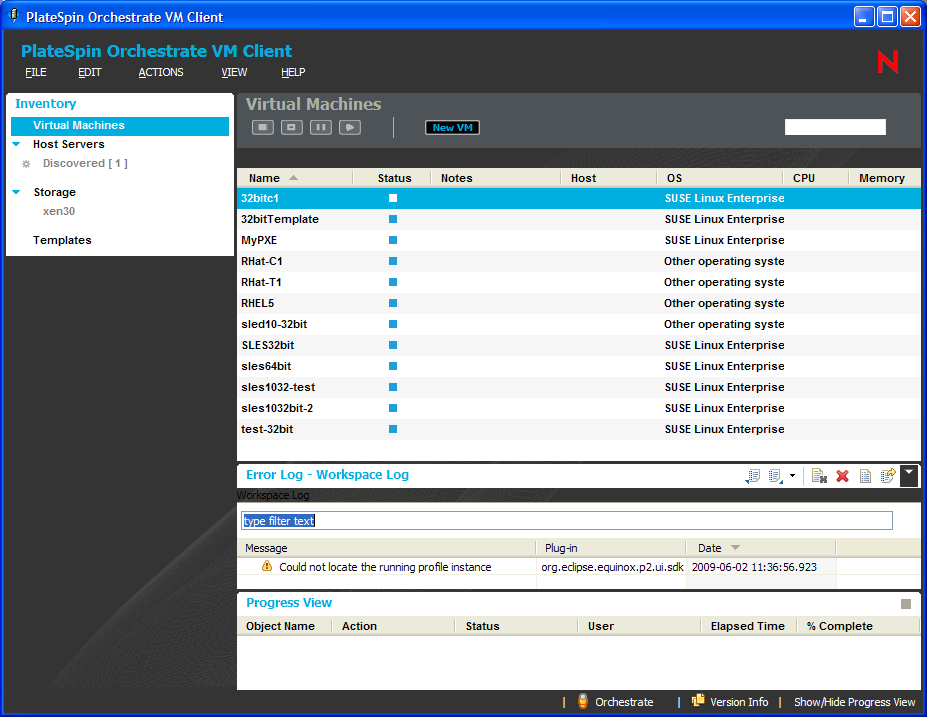
Task: Click the Status column header
Action: 394,178
